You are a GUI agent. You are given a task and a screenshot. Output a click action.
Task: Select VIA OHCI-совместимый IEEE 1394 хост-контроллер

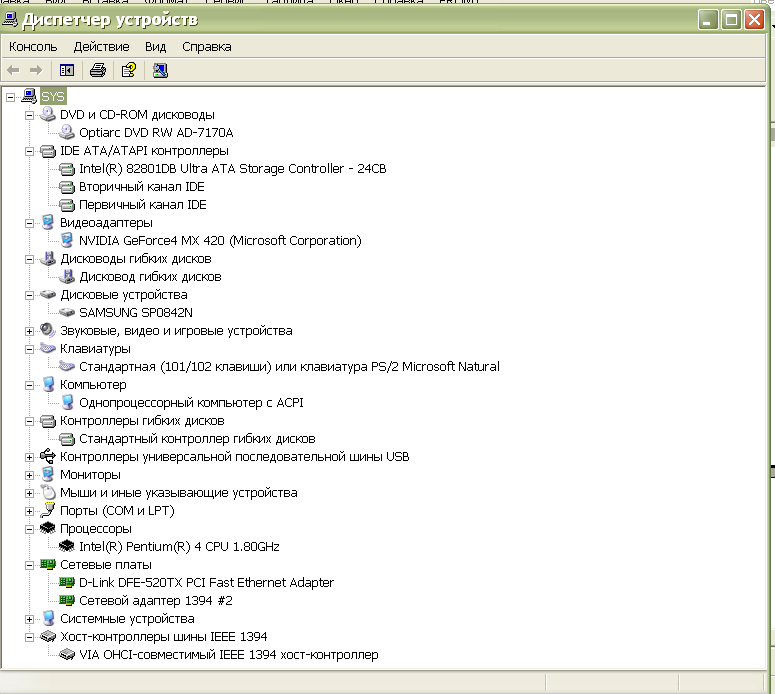(228, 654)
